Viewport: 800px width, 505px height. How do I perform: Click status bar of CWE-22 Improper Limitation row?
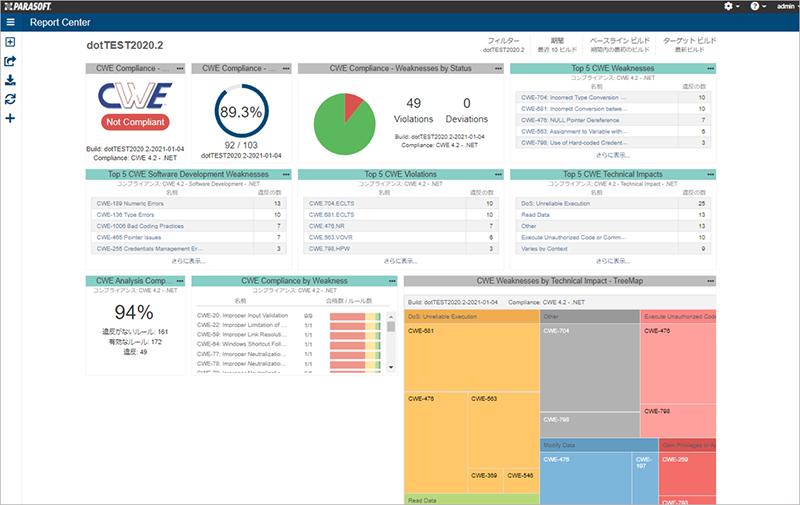click(x=355, y=325)
